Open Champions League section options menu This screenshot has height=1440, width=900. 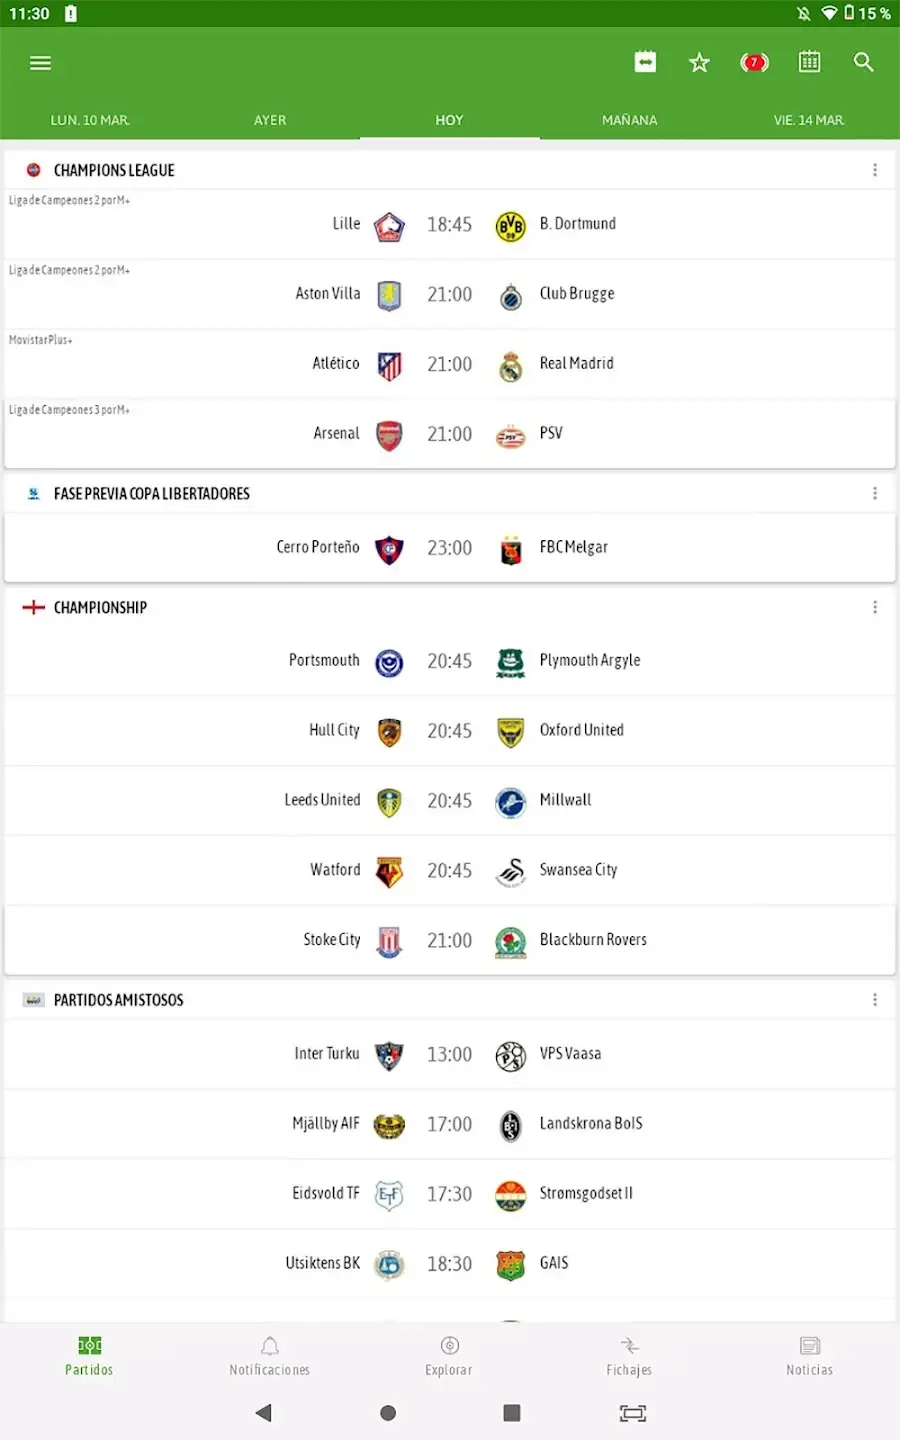tap(875, 170)
